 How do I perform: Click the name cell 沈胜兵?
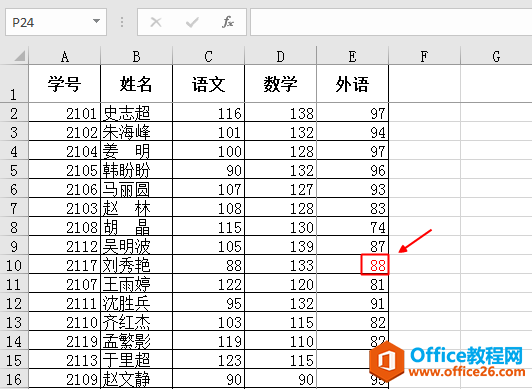(136, 302)
